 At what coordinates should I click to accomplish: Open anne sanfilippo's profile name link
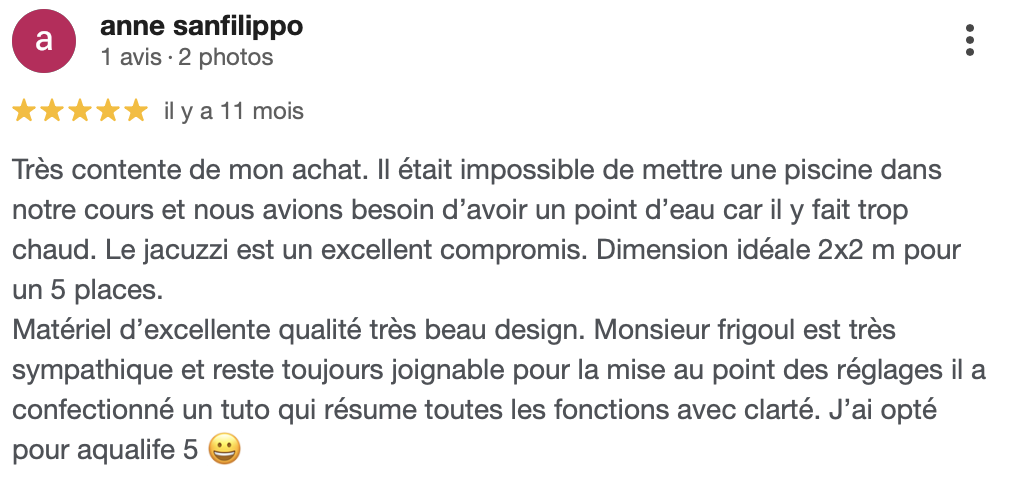click(x=201, y=27)
